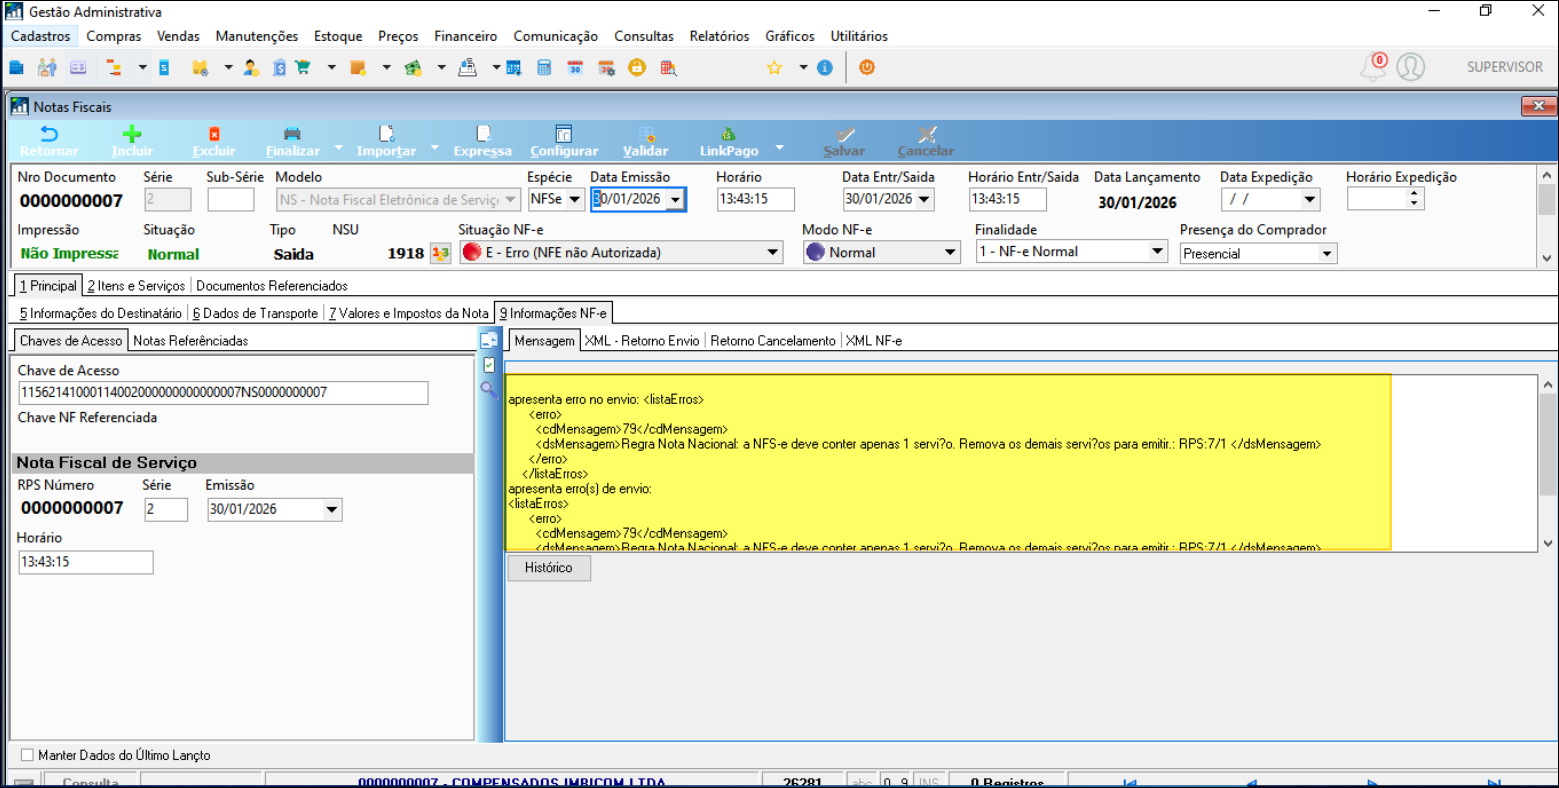Open the Modo NF-e dropdown

[x=950, y=253]
